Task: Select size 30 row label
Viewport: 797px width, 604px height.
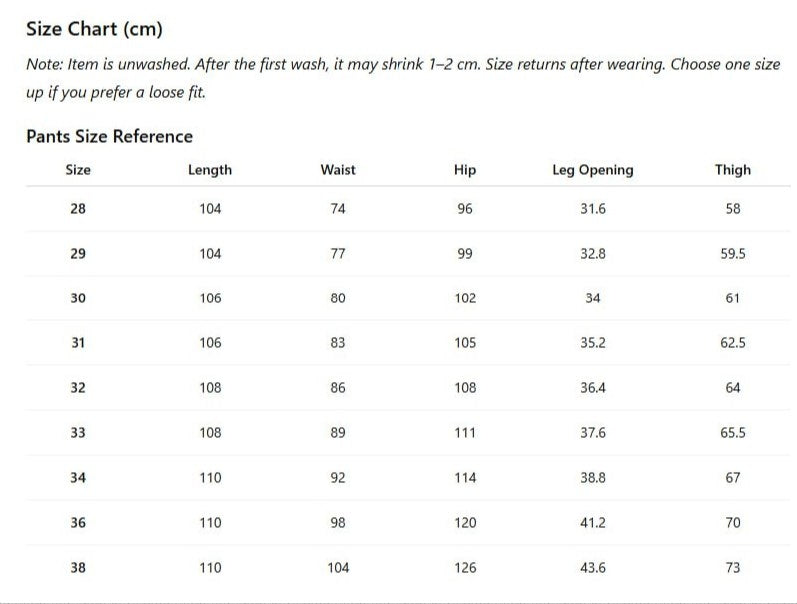Action: (78, 298)
